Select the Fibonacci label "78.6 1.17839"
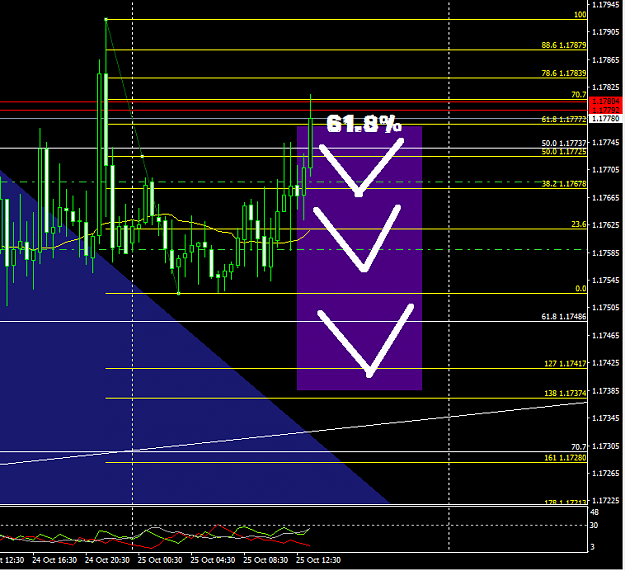The image size is (625, 571). 564,73
